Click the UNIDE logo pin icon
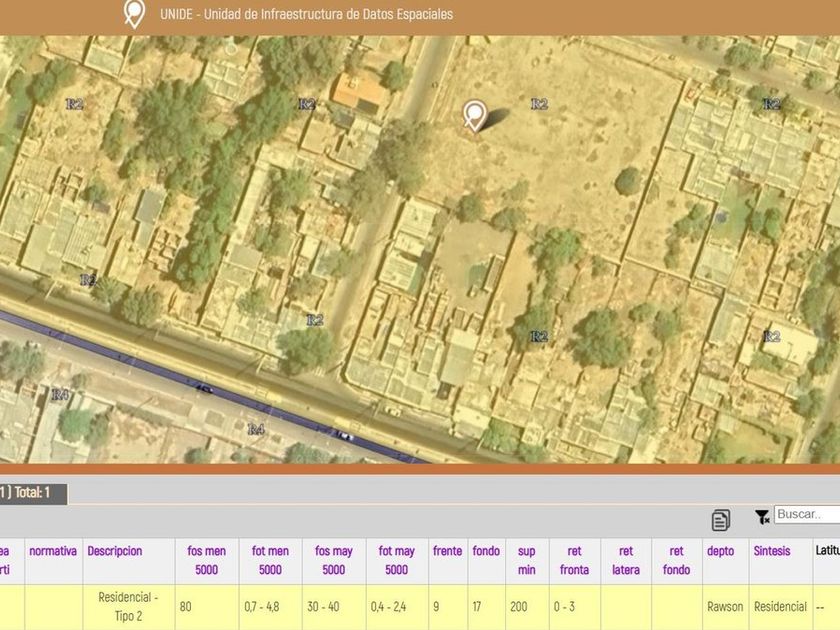This screenshot has height=630, width=840. [x=133, y=14]
